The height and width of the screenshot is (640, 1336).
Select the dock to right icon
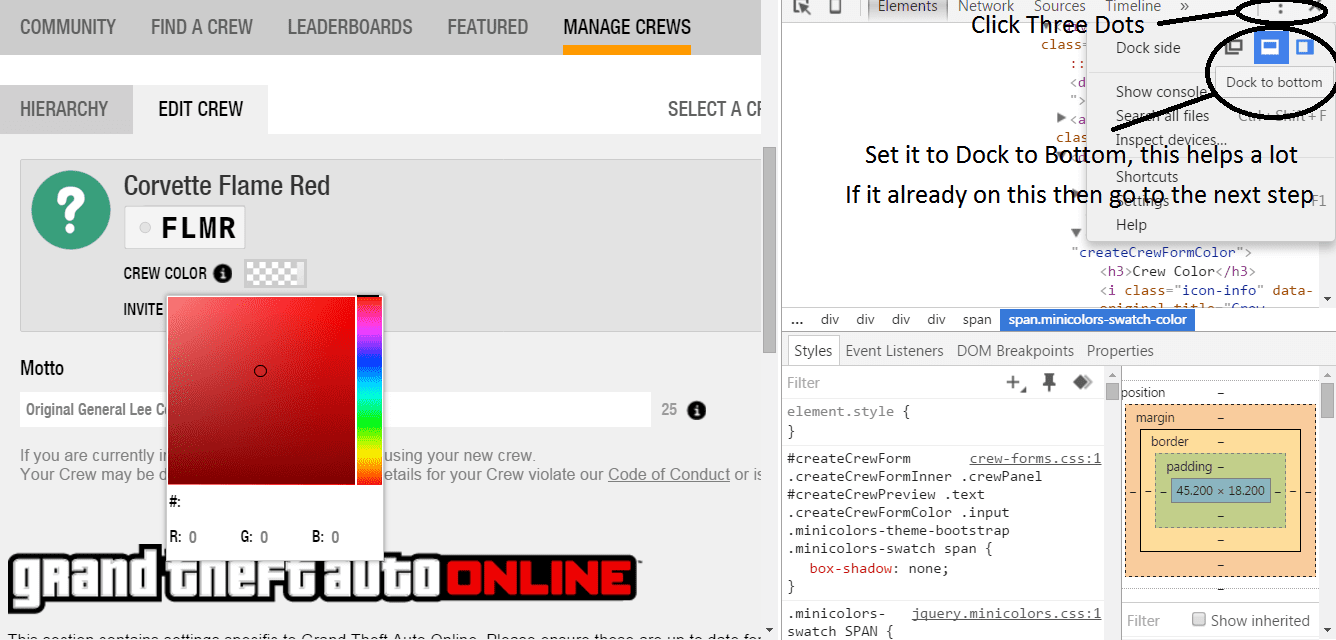tap(1304, 47)
